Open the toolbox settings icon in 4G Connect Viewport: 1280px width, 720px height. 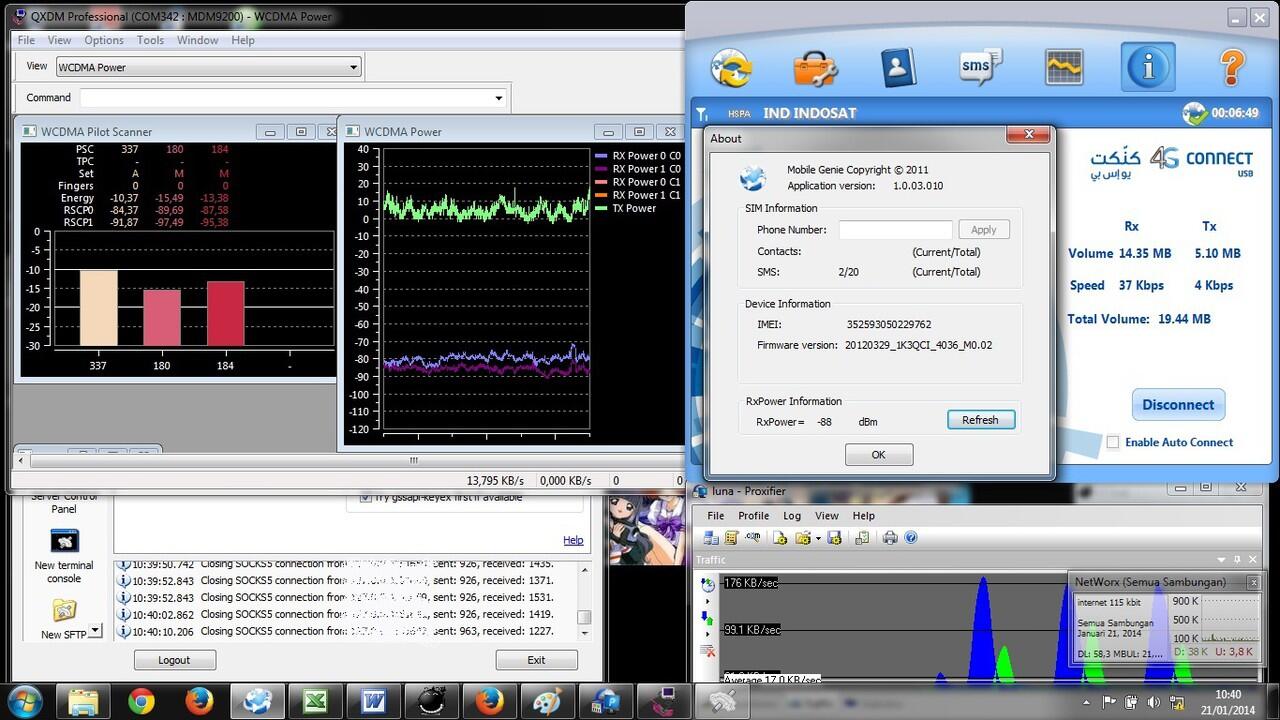click(x=815, y=68)
